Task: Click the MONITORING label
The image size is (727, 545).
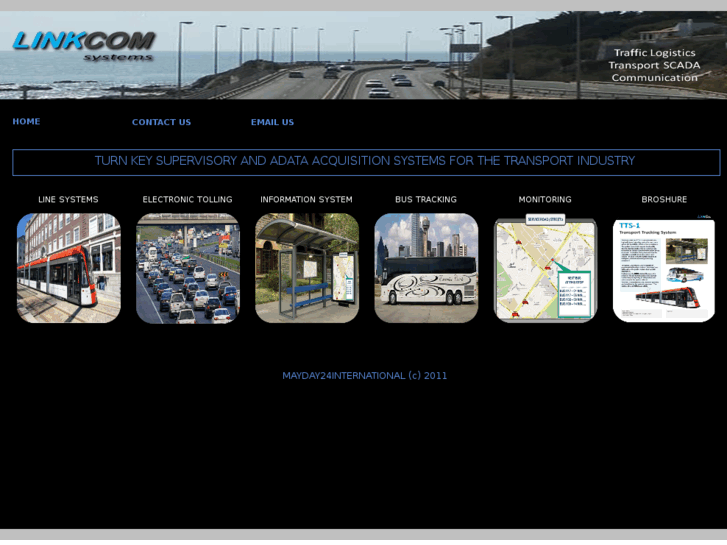Action: (x=545, y=199)
